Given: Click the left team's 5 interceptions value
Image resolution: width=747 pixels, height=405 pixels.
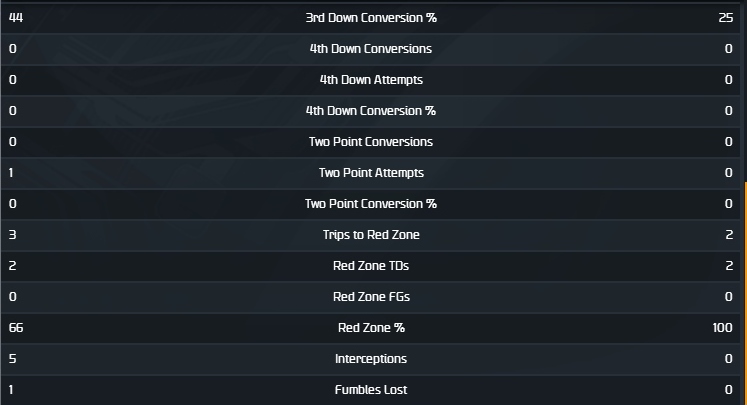Looking at the screenshot, I should click(12, 358).
